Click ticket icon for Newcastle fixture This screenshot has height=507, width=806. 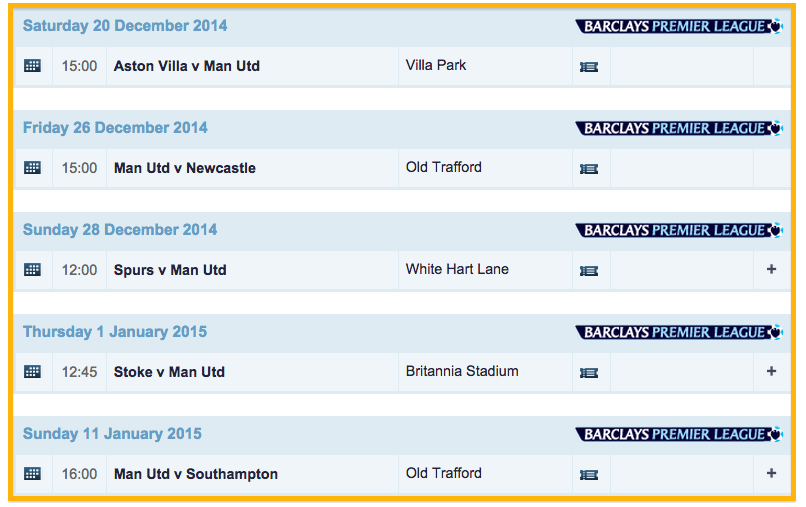589,169
